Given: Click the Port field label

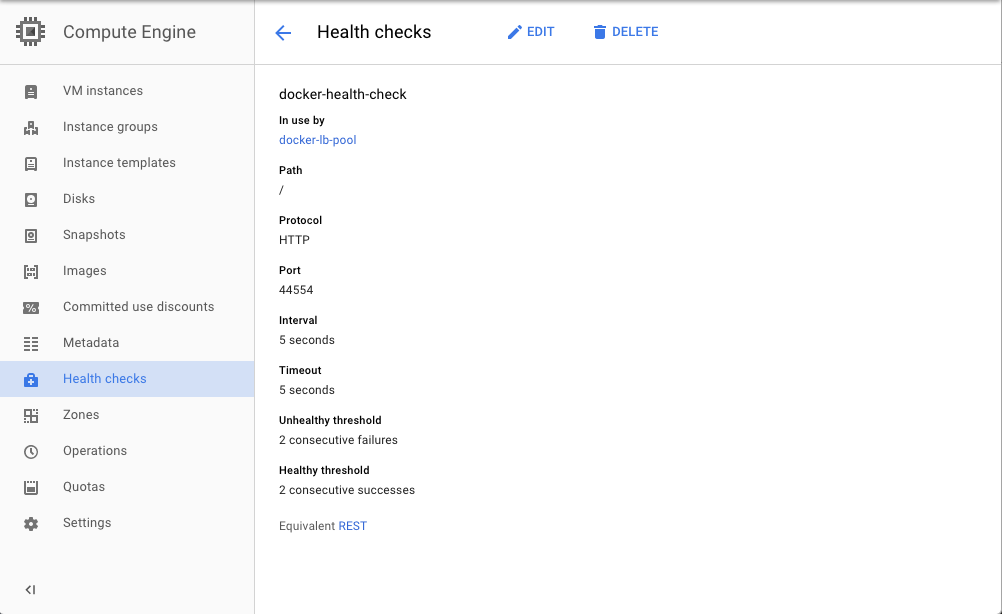Looking at the screenshot, I should [289, 270].
